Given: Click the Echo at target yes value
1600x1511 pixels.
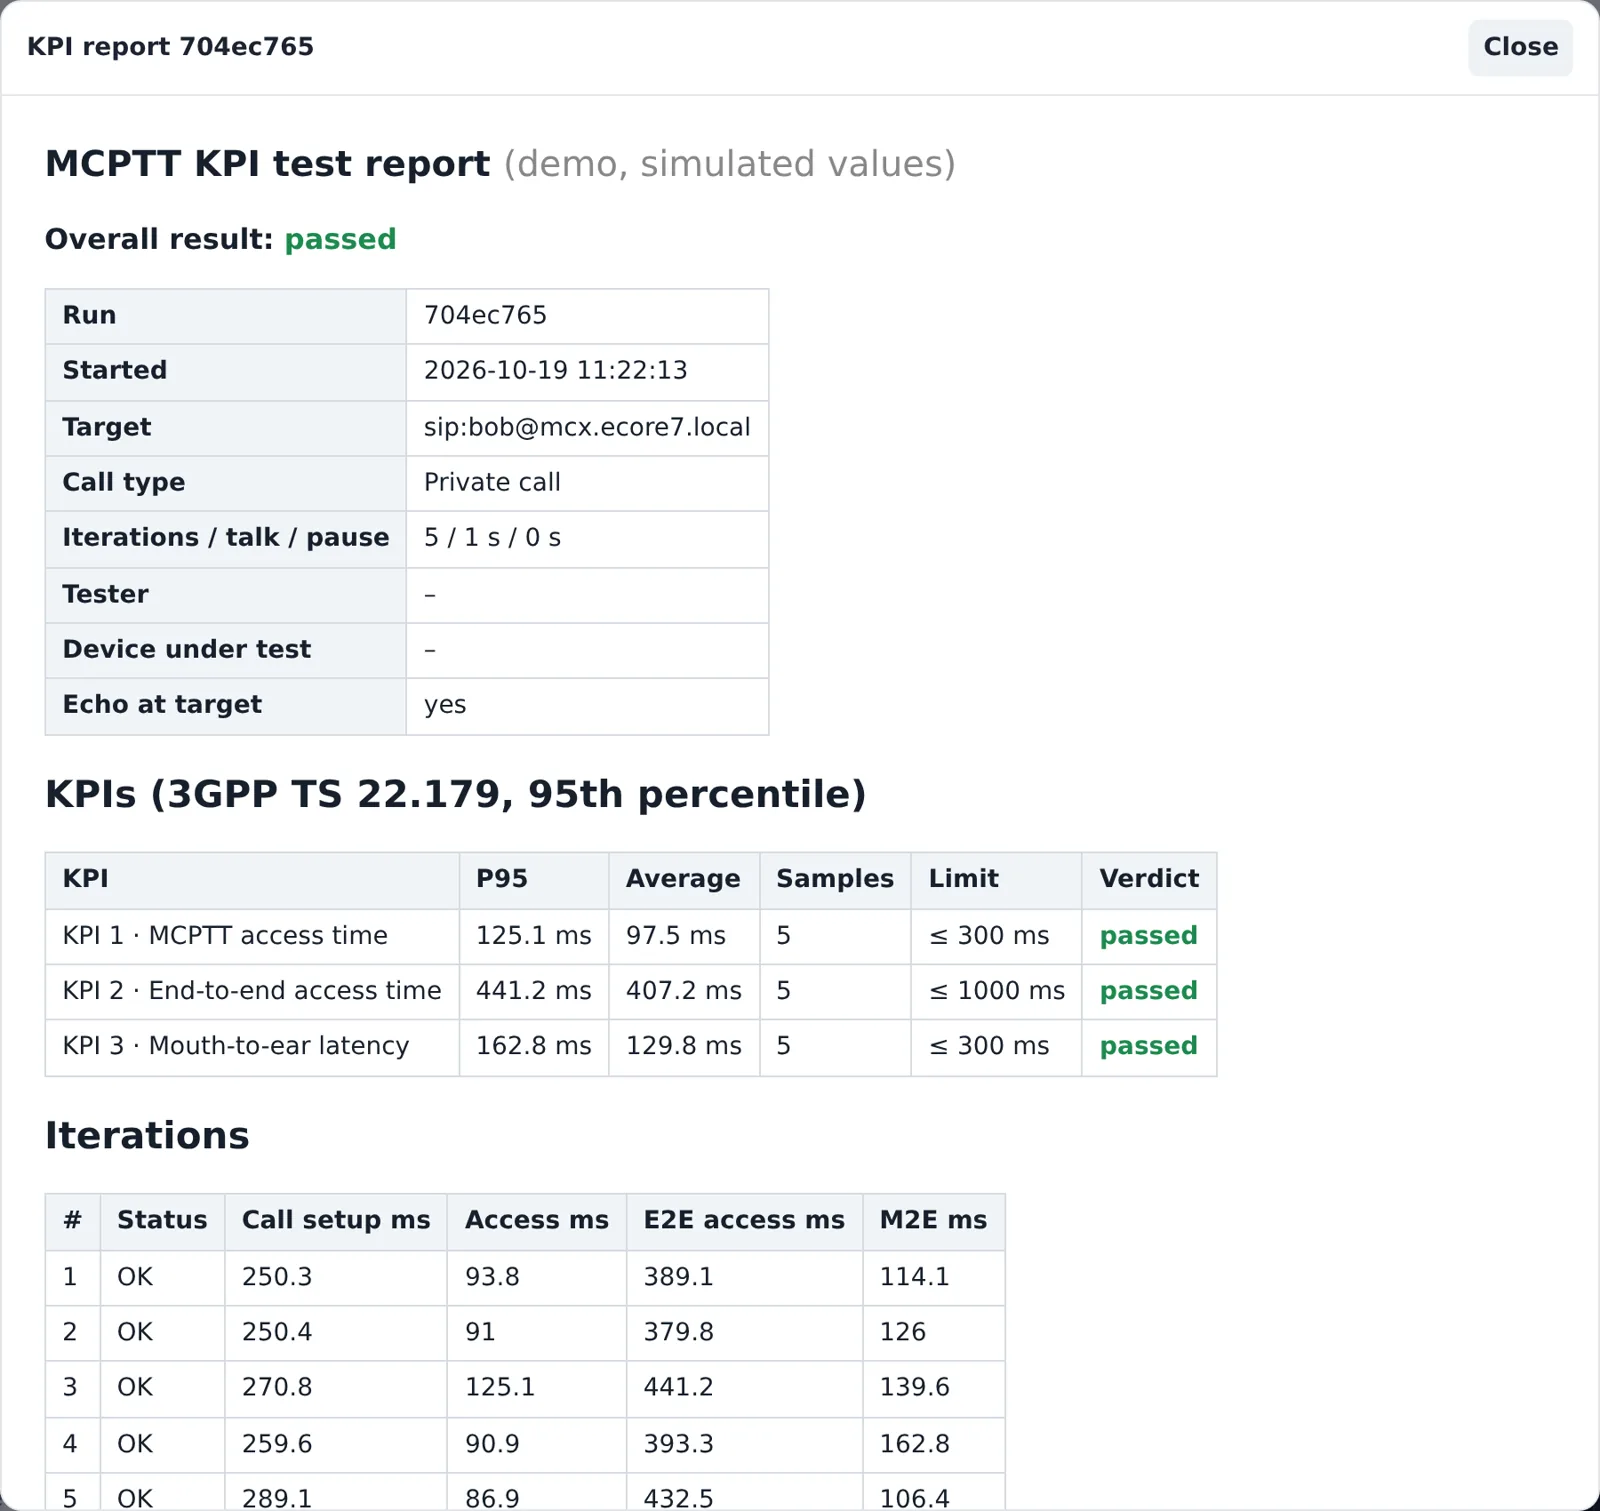Looking at the screenshot, I should tap(445, 705).
